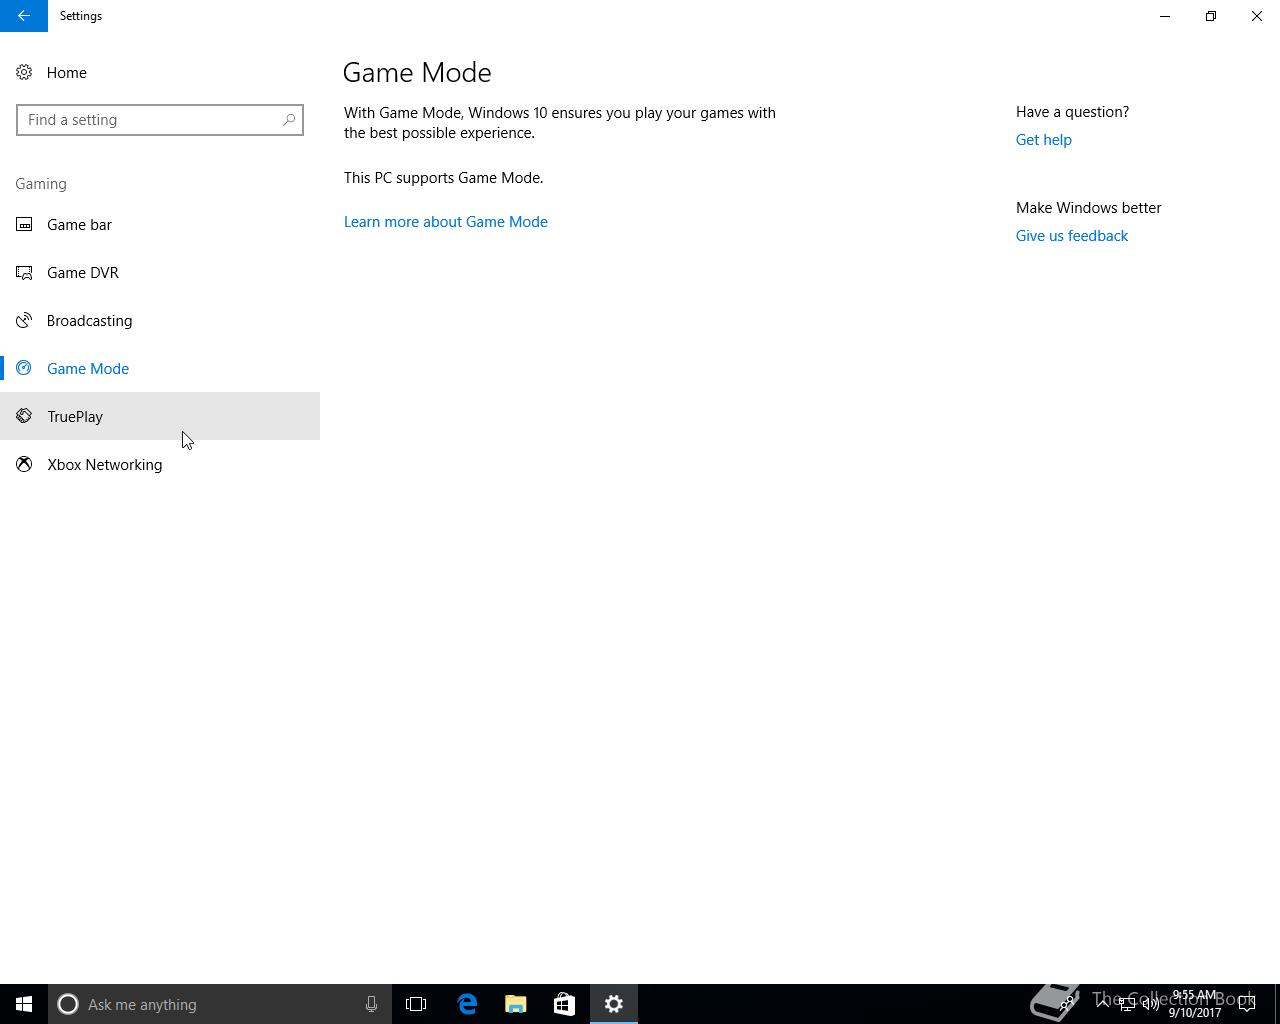Click the Game Mode sidebar icon

pos(24,368)
